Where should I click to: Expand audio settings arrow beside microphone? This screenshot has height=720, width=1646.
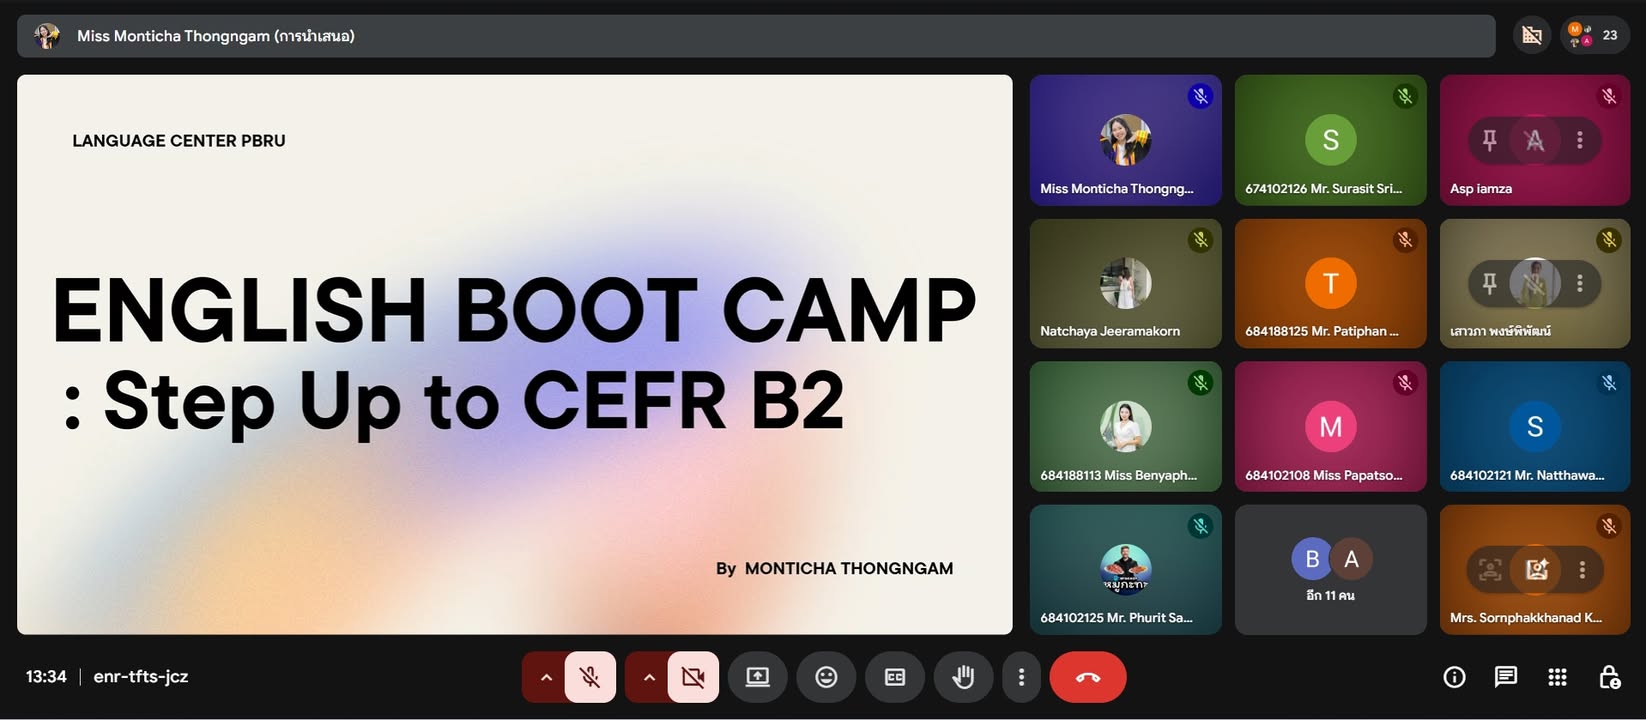[x=546, y=677]
